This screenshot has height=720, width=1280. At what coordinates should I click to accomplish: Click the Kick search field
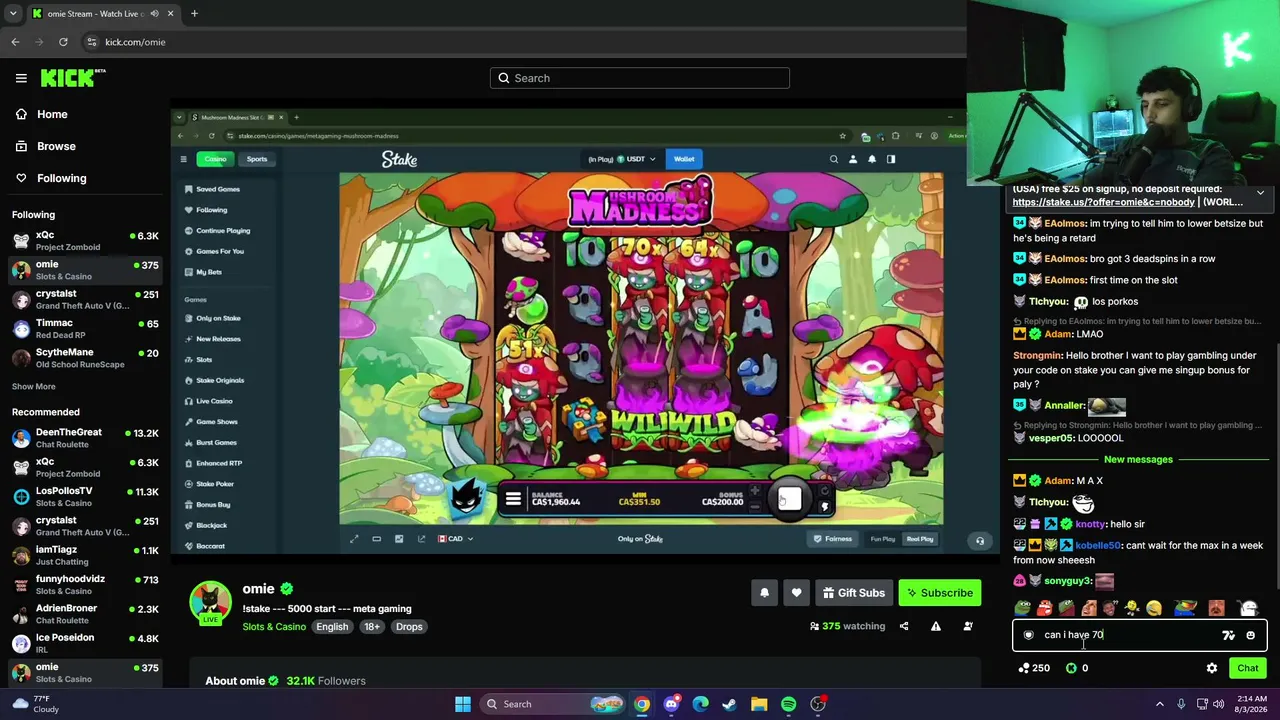(x=640, y=78)
